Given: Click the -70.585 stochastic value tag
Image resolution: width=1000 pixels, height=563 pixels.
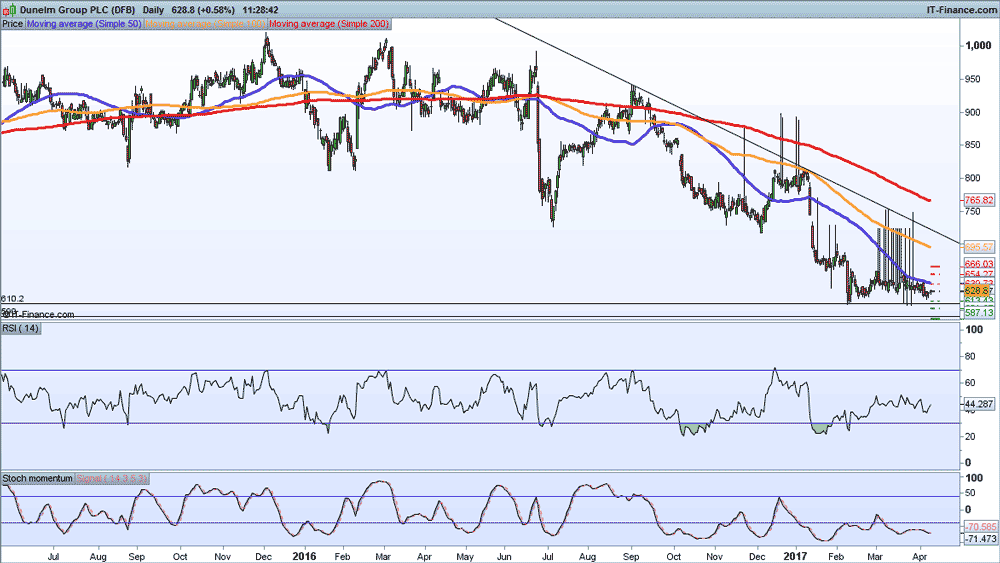Looking at the screenshot, I should point(980,527).
